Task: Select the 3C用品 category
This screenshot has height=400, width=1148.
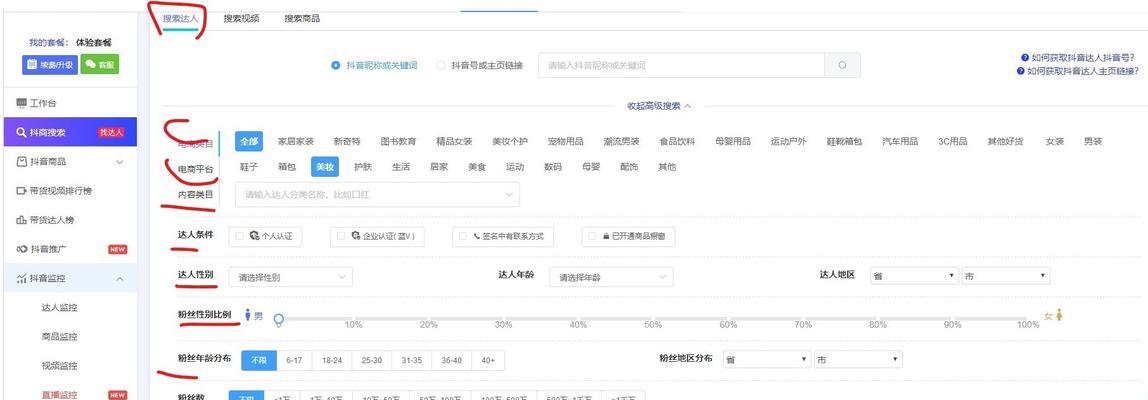Action: (953, 141)
